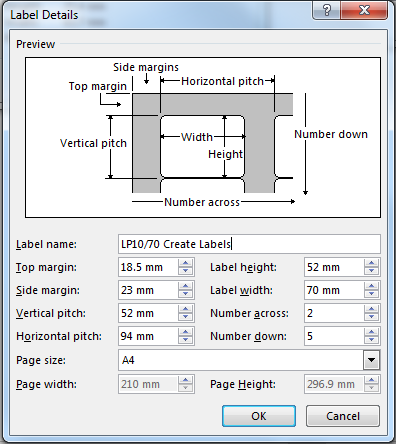Image resolution: width=396 pixels, height=444 pixels.
Task: Click the Label name input field
Action: pyautogui.click(x=249, y=244)
